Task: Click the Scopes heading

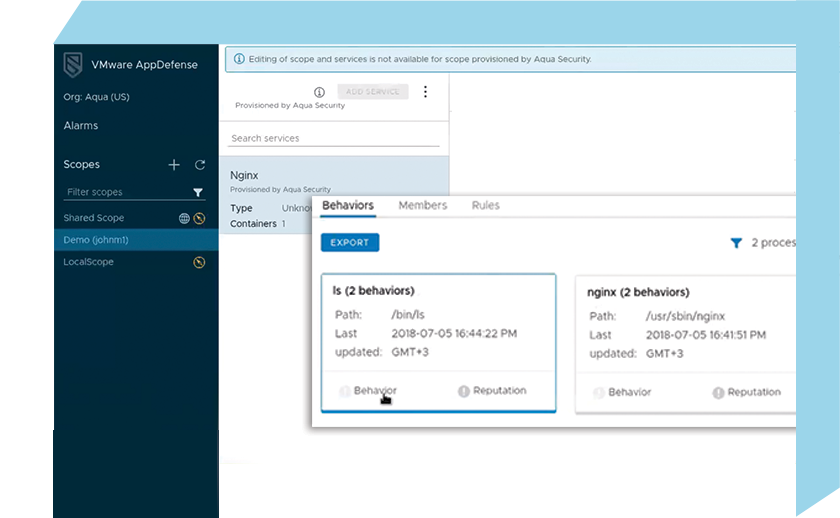Action: click(81, 164)
